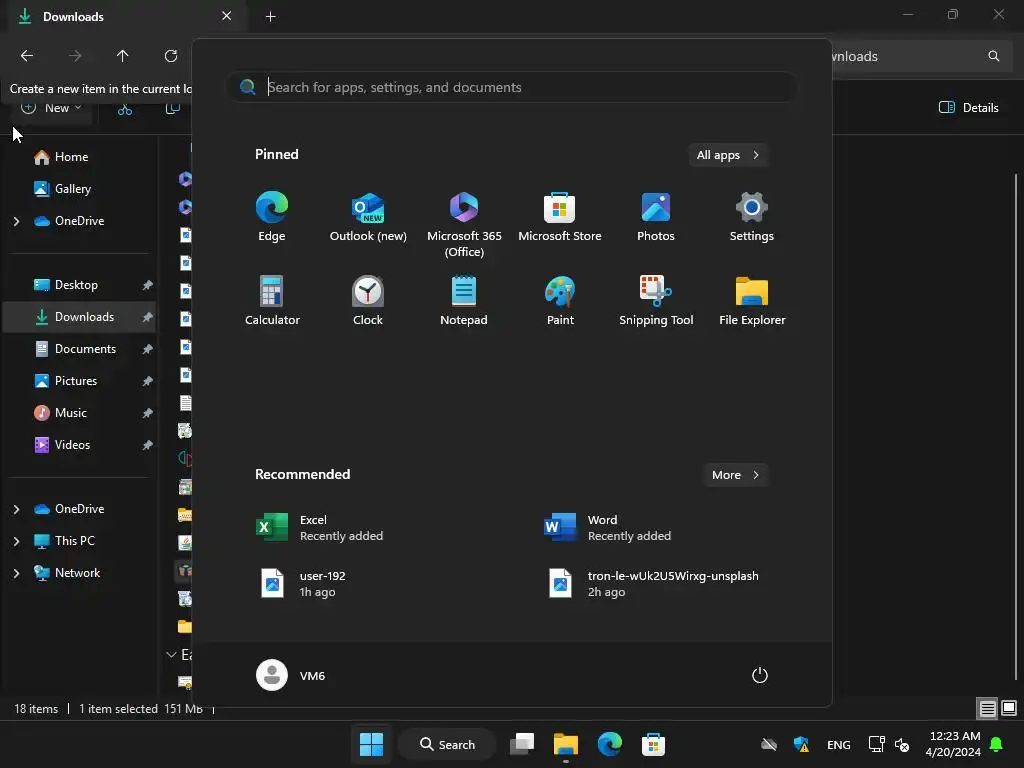Open the New item dropdown

tap(52, 108)
